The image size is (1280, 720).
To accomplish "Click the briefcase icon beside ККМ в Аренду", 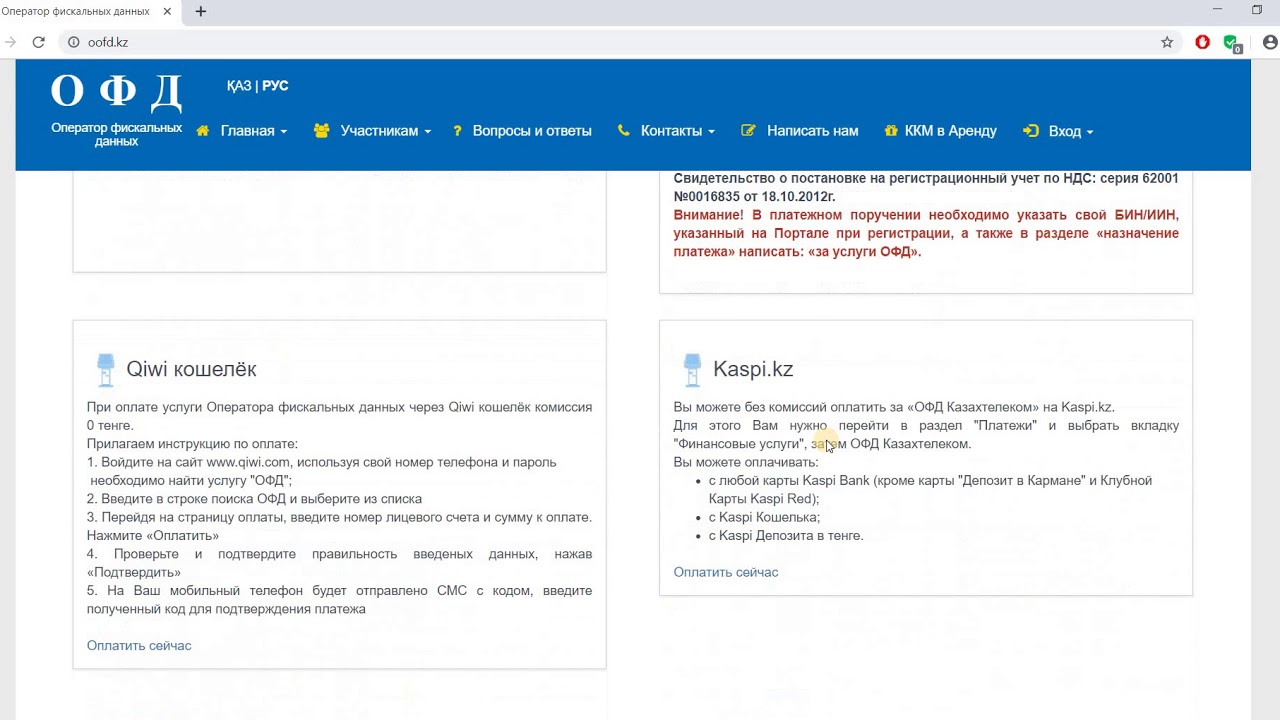I will point(892,131).
